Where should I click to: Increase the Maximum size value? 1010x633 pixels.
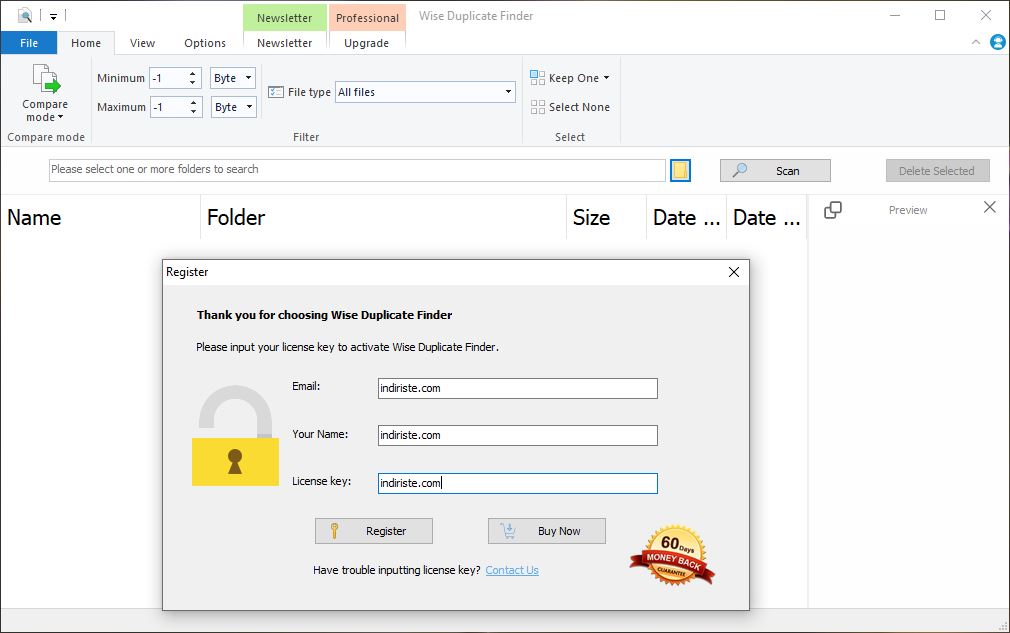point(193,102)
